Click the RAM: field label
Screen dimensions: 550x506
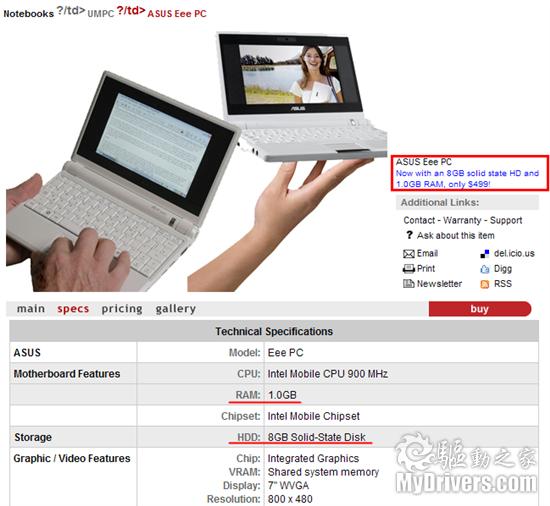248,395
